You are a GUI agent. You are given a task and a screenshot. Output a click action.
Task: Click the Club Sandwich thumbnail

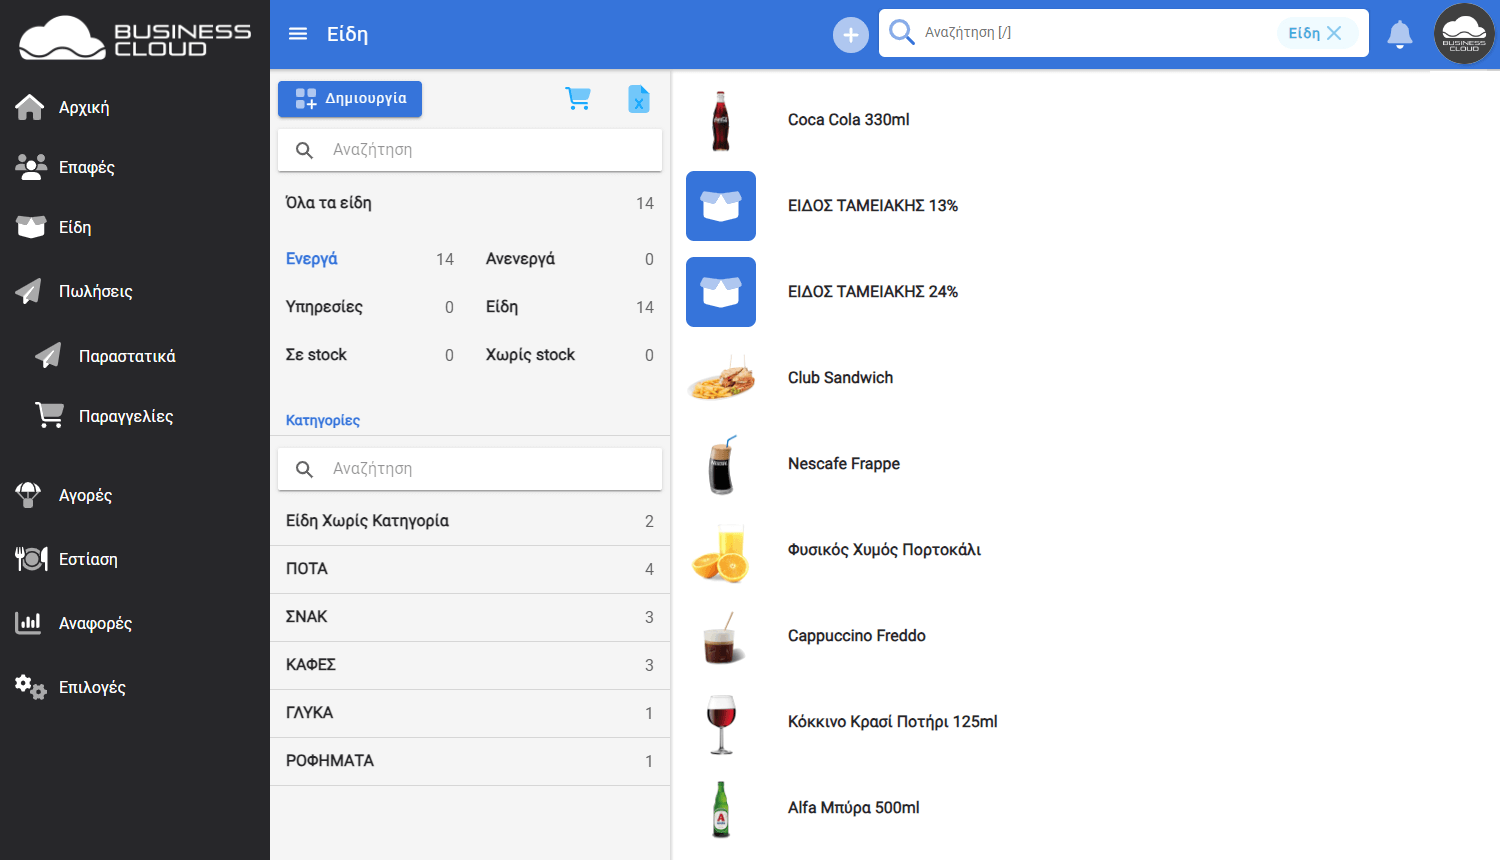click(x=721, y=378)
